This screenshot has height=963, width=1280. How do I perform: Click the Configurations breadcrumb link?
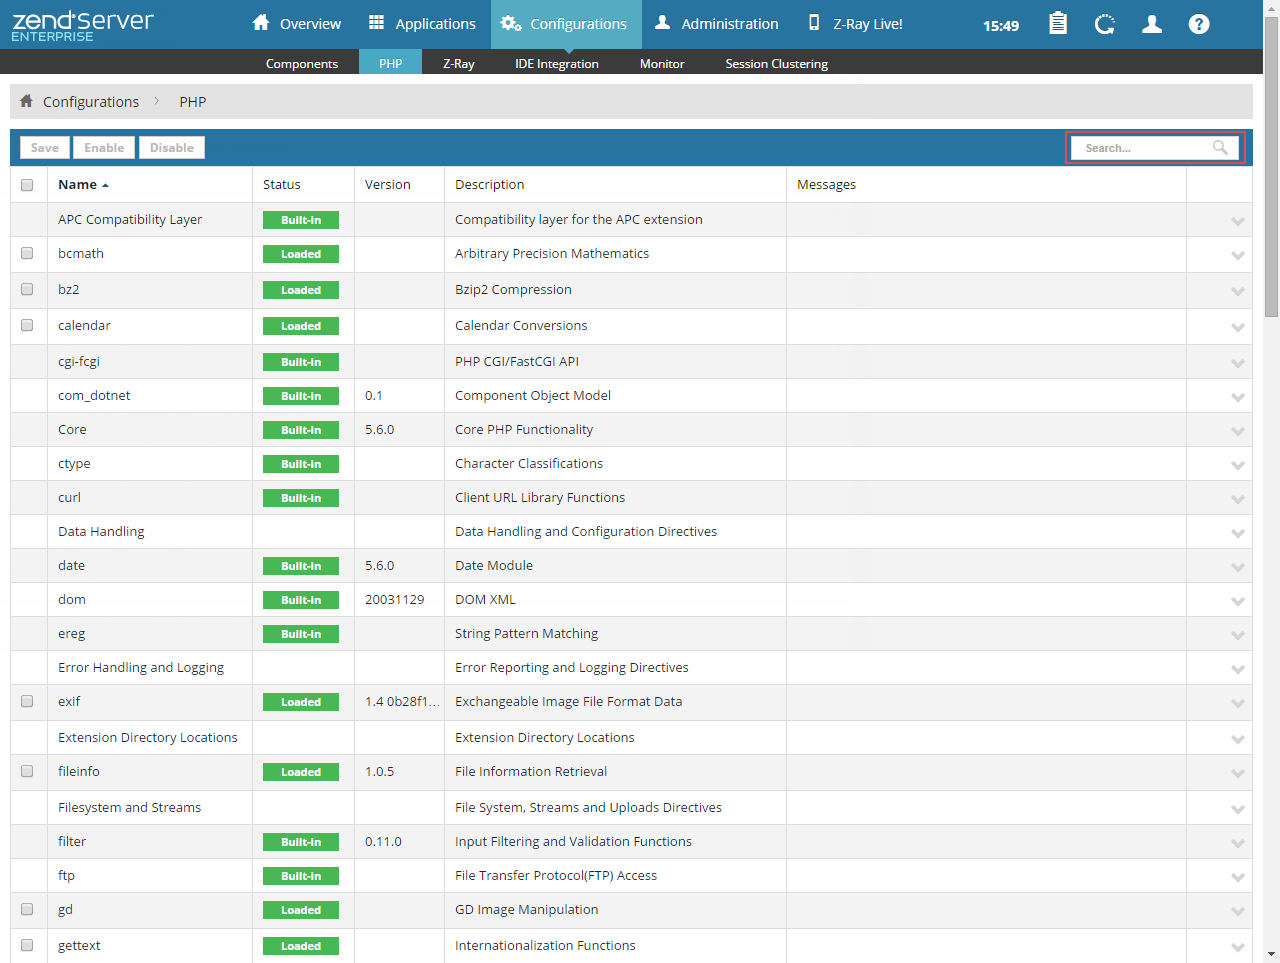(x=91, y=102)
